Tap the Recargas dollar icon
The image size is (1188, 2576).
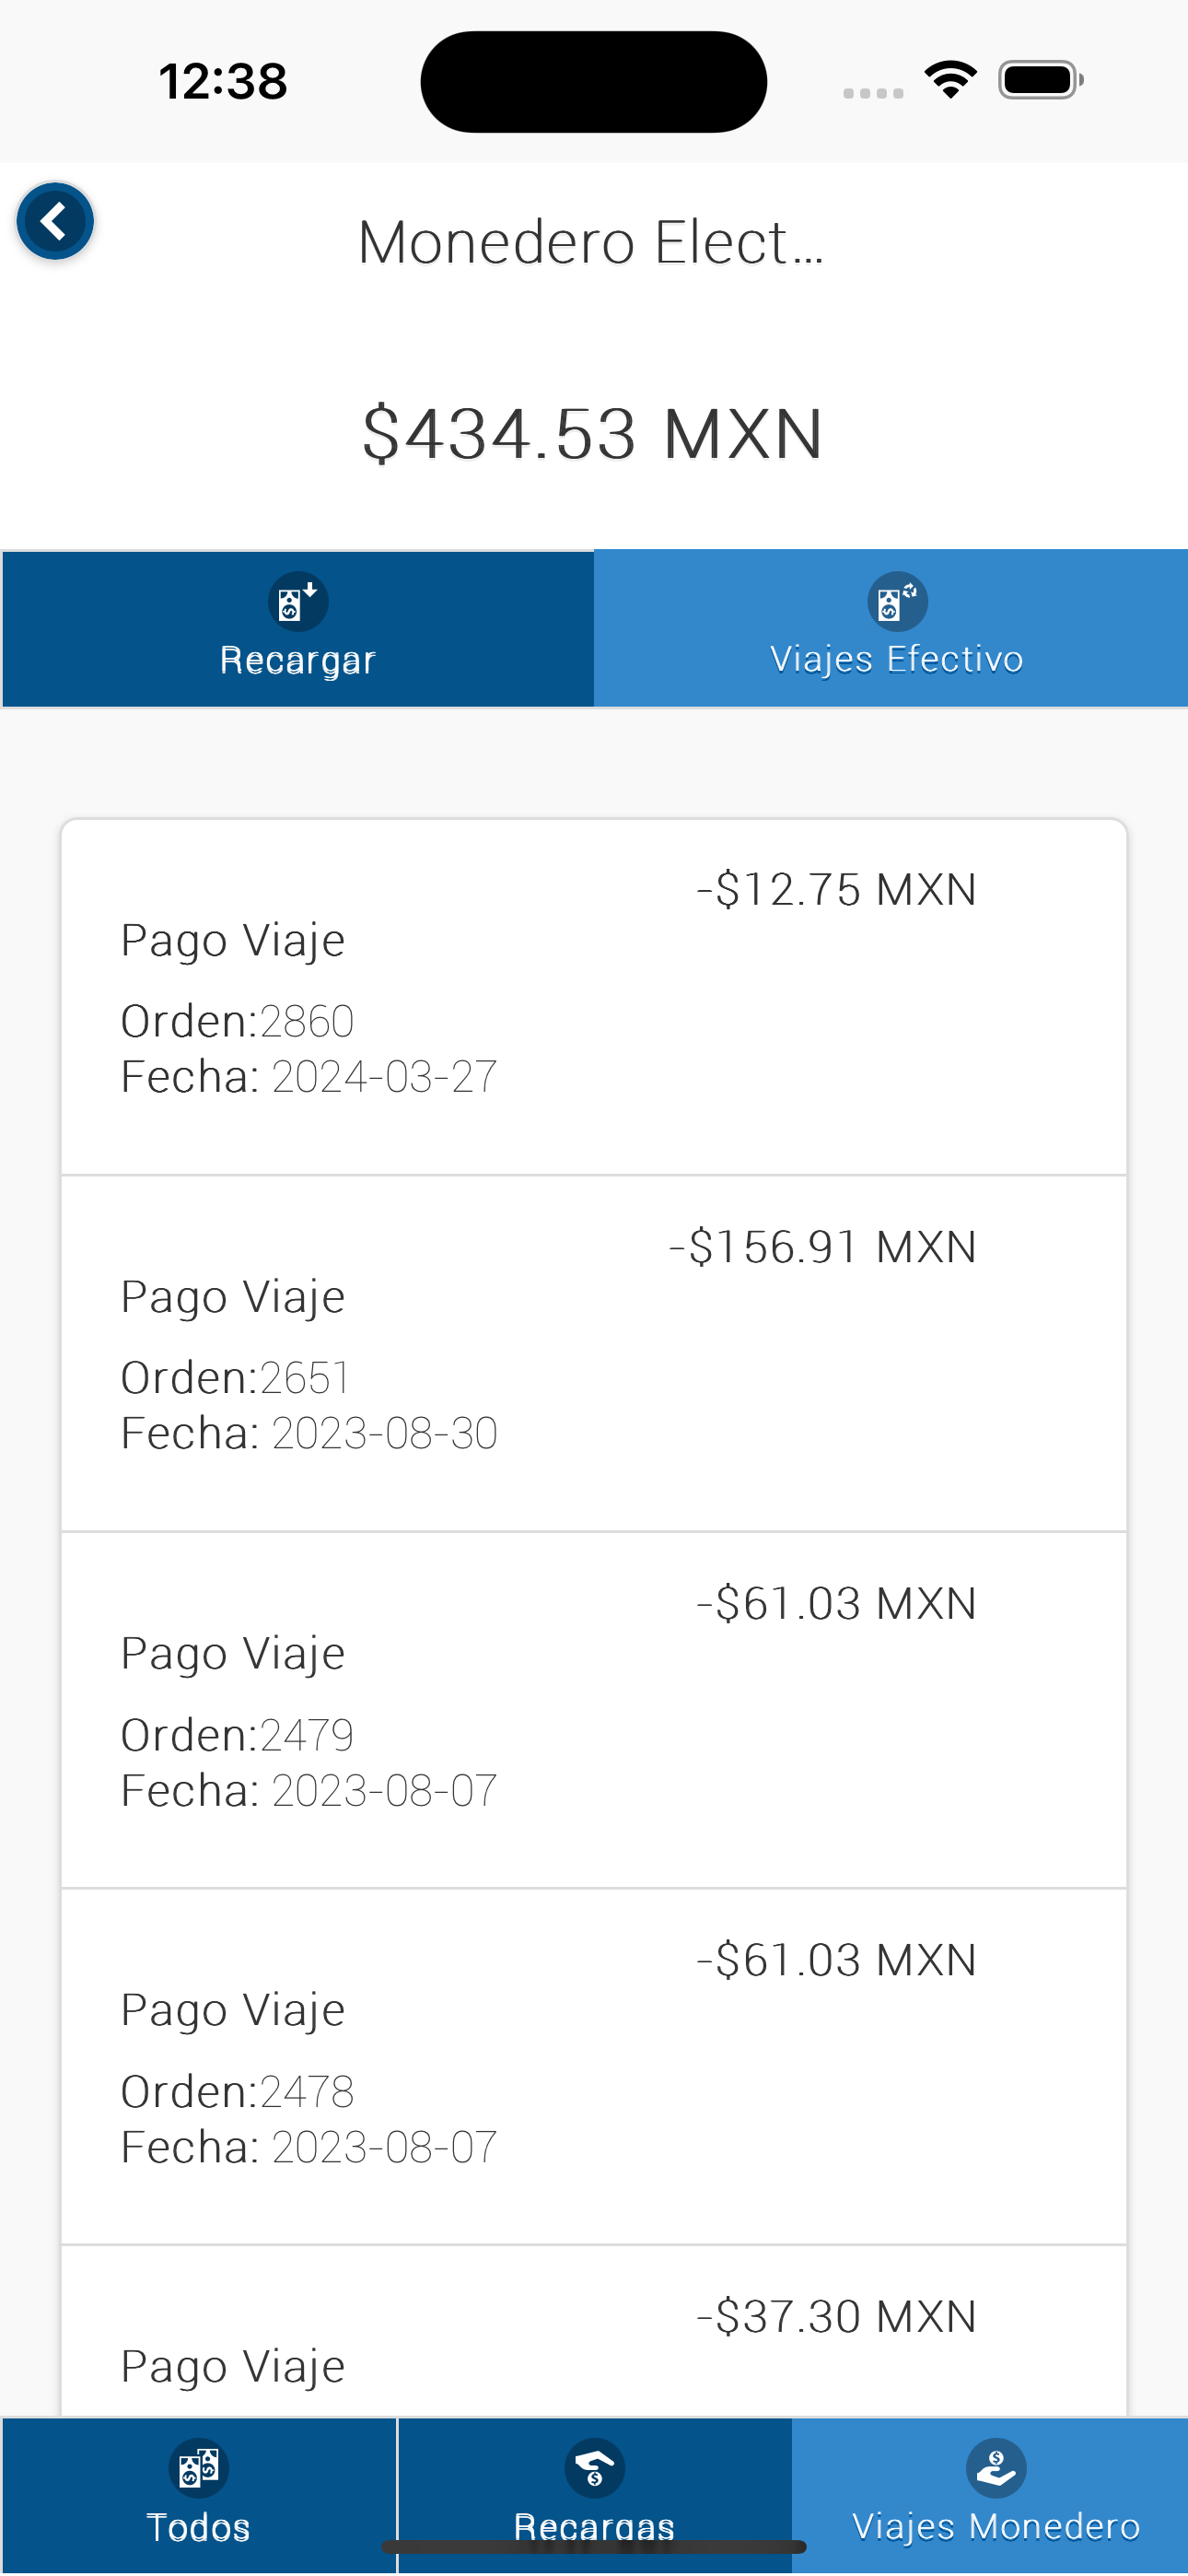click(x=595, y=2468)
